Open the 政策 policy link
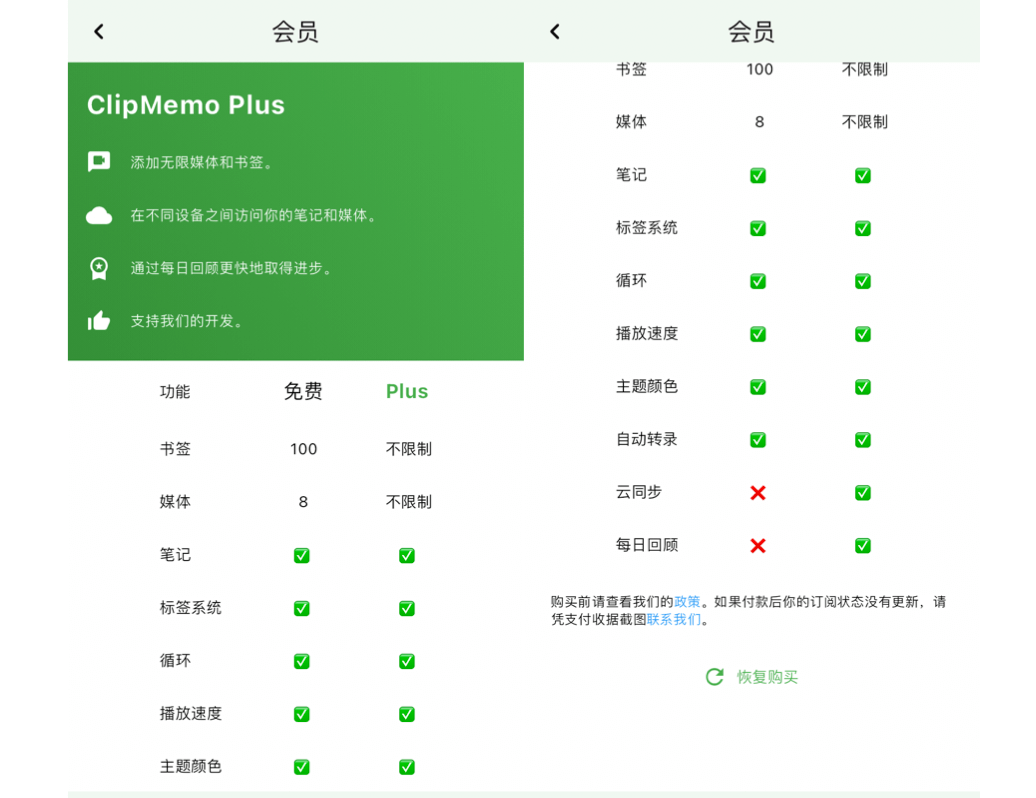 pos(687,602)
